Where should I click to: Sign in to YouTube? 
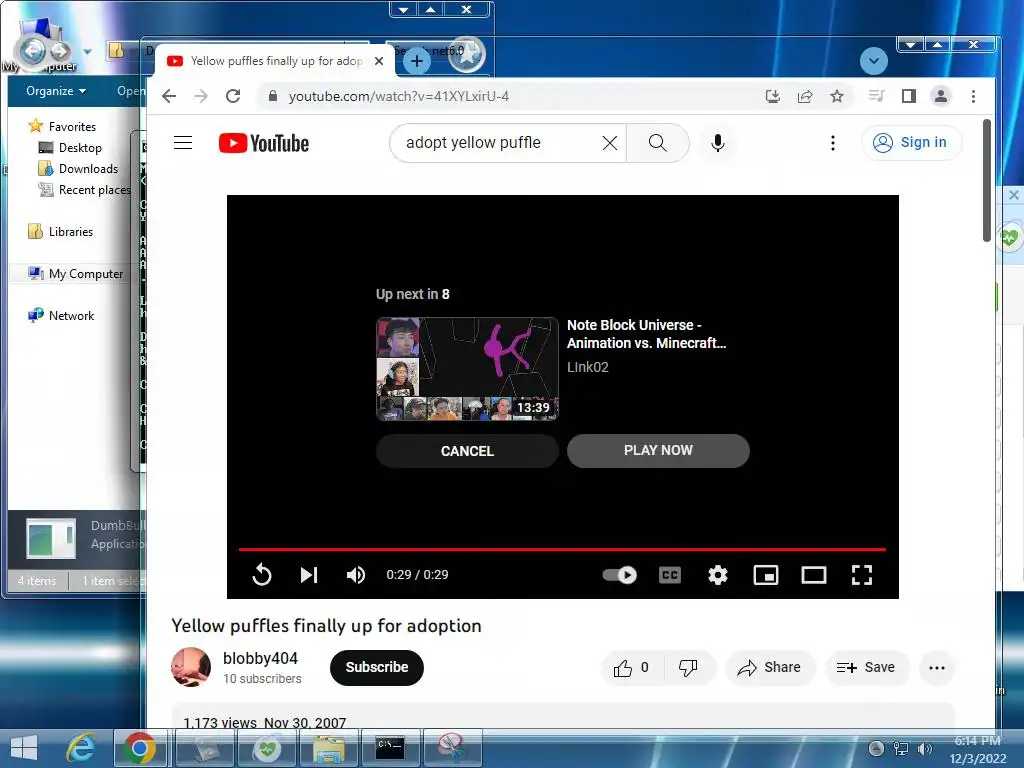tap(911, 142)
